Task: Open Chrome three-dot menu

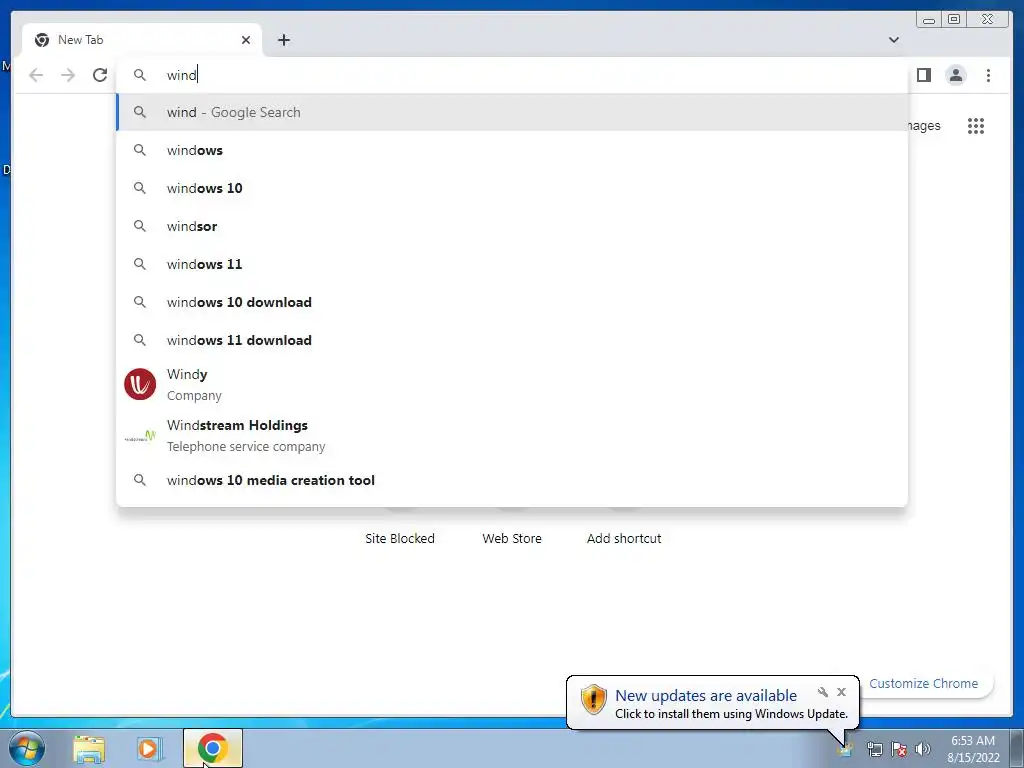Action: (x=988, y=75)
